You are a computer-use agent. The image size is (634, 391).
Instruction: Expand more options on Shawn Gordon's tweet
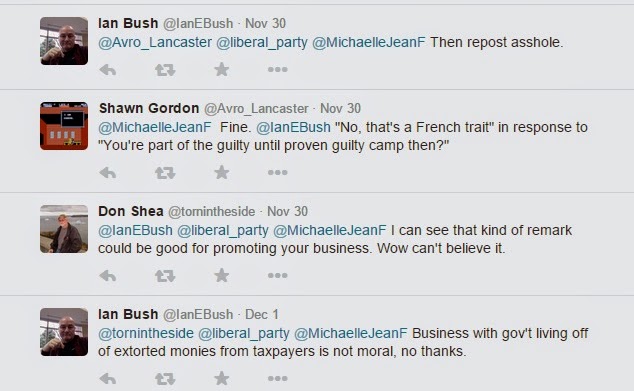point(277,173)
